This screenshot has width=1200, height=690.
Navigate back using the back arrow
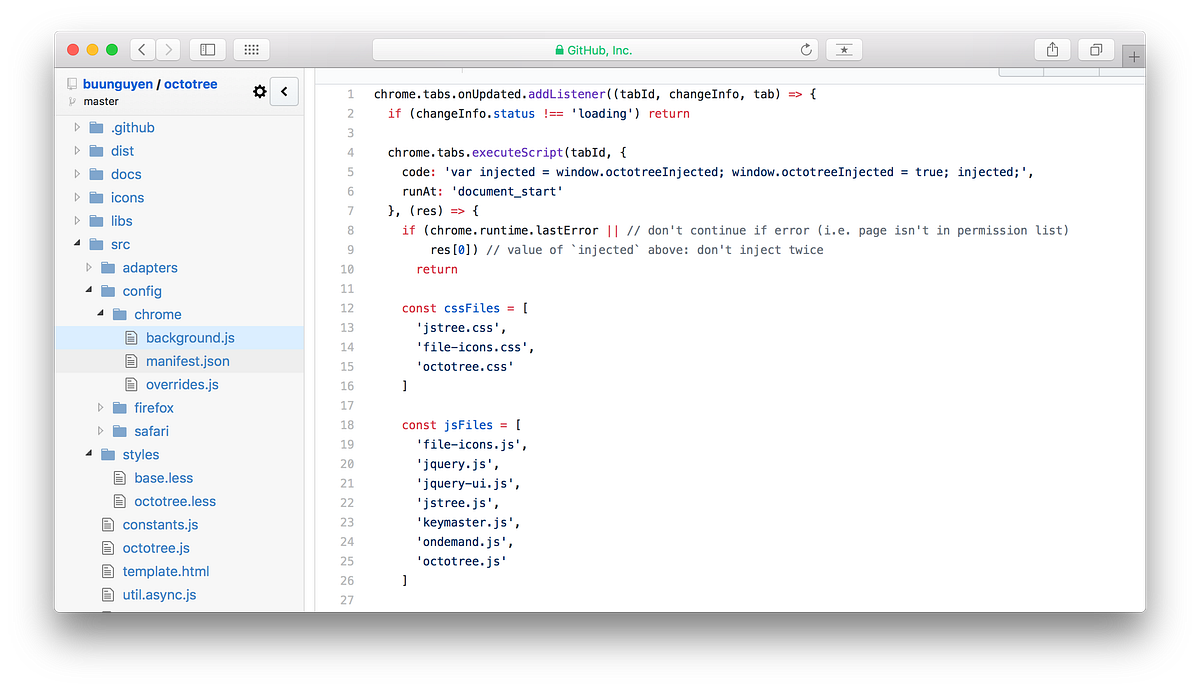pyautogui.click(x=141, y=48)
